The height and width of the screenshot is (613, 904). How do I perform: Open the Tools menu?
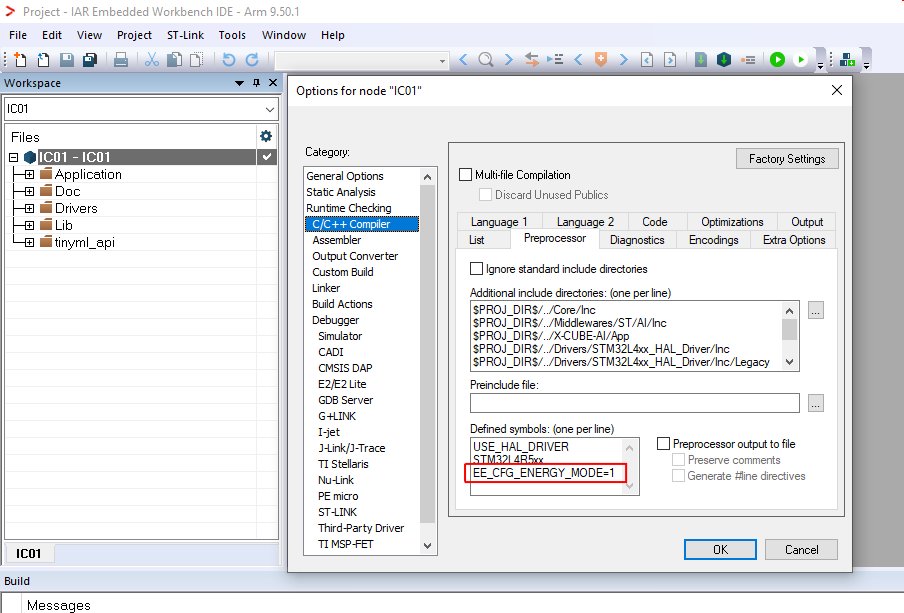coord(232,35)
